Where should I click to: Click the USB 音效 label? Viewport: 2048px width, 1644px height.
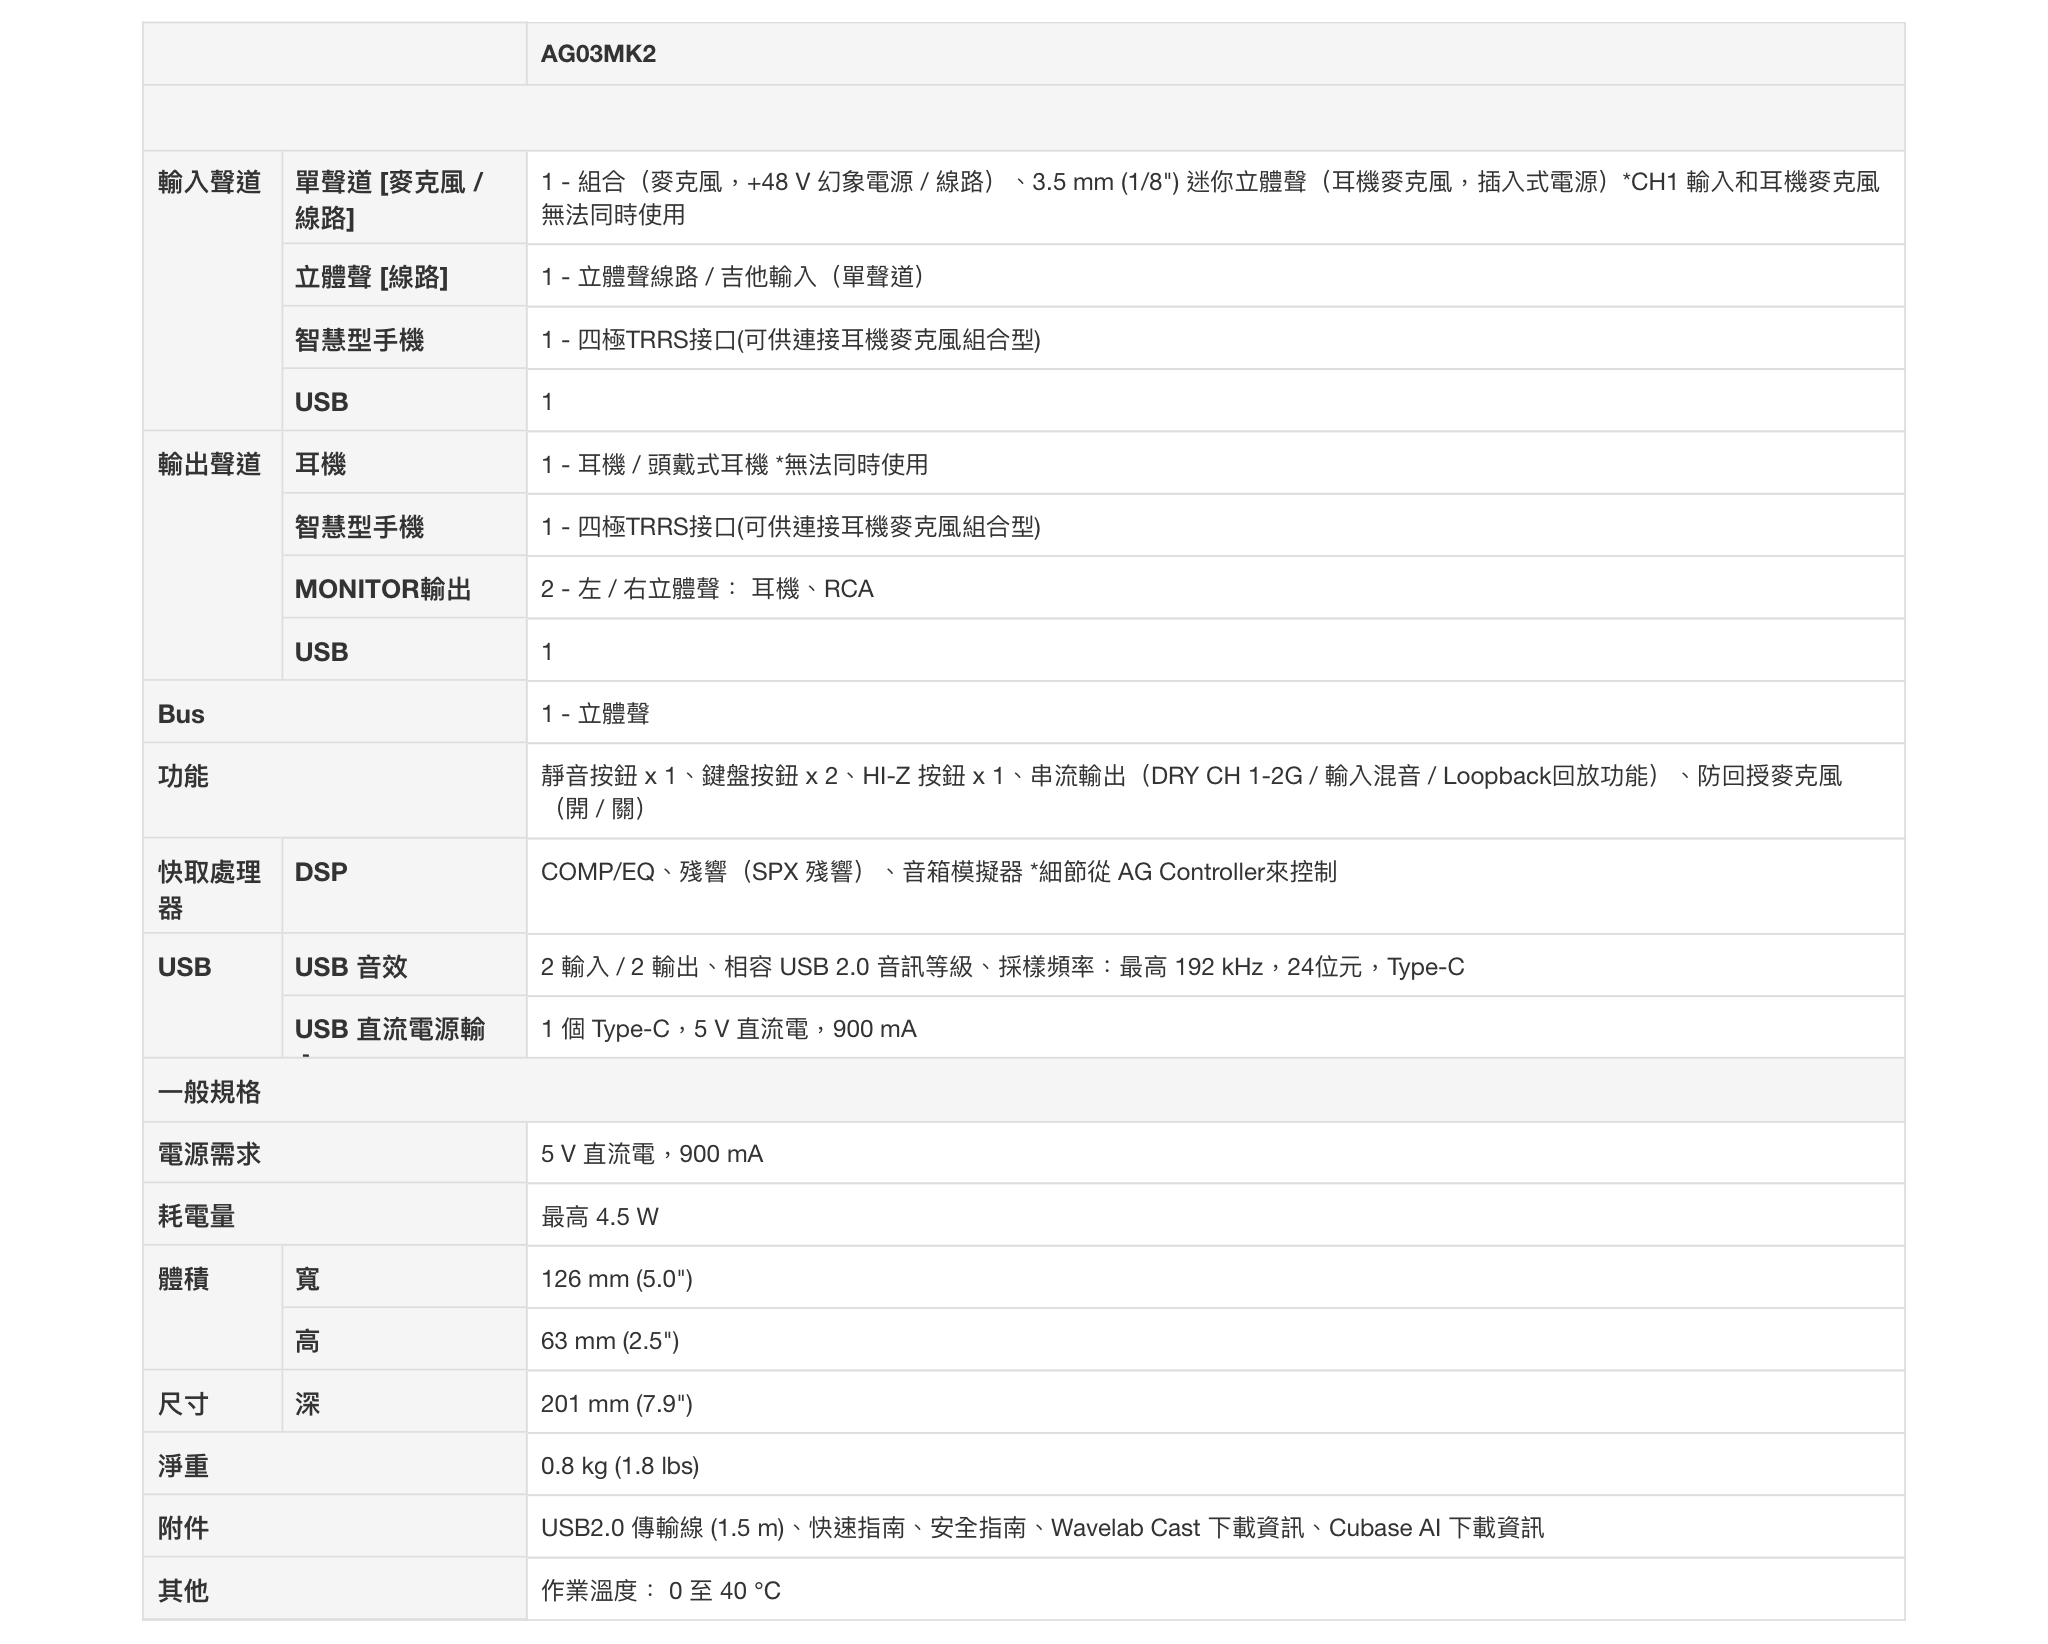point(351,967)
